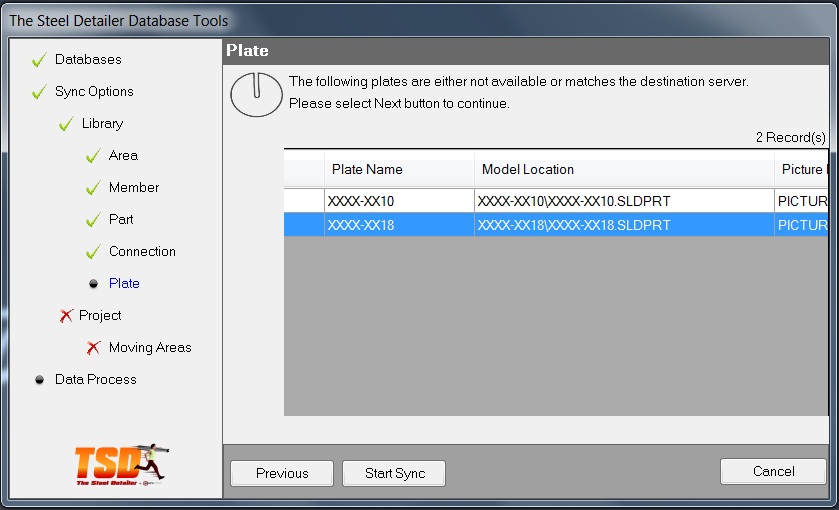Select the Plate step in the sidebar
The width and height of the screenshot is (839, 510).
(x=124, y=284)
